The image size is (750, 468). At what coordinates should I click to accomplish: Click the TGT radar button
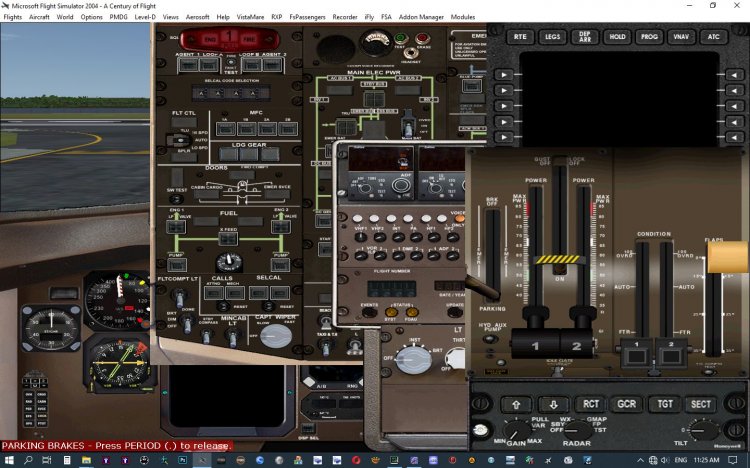pyautogui.click(x=663, y=405)
